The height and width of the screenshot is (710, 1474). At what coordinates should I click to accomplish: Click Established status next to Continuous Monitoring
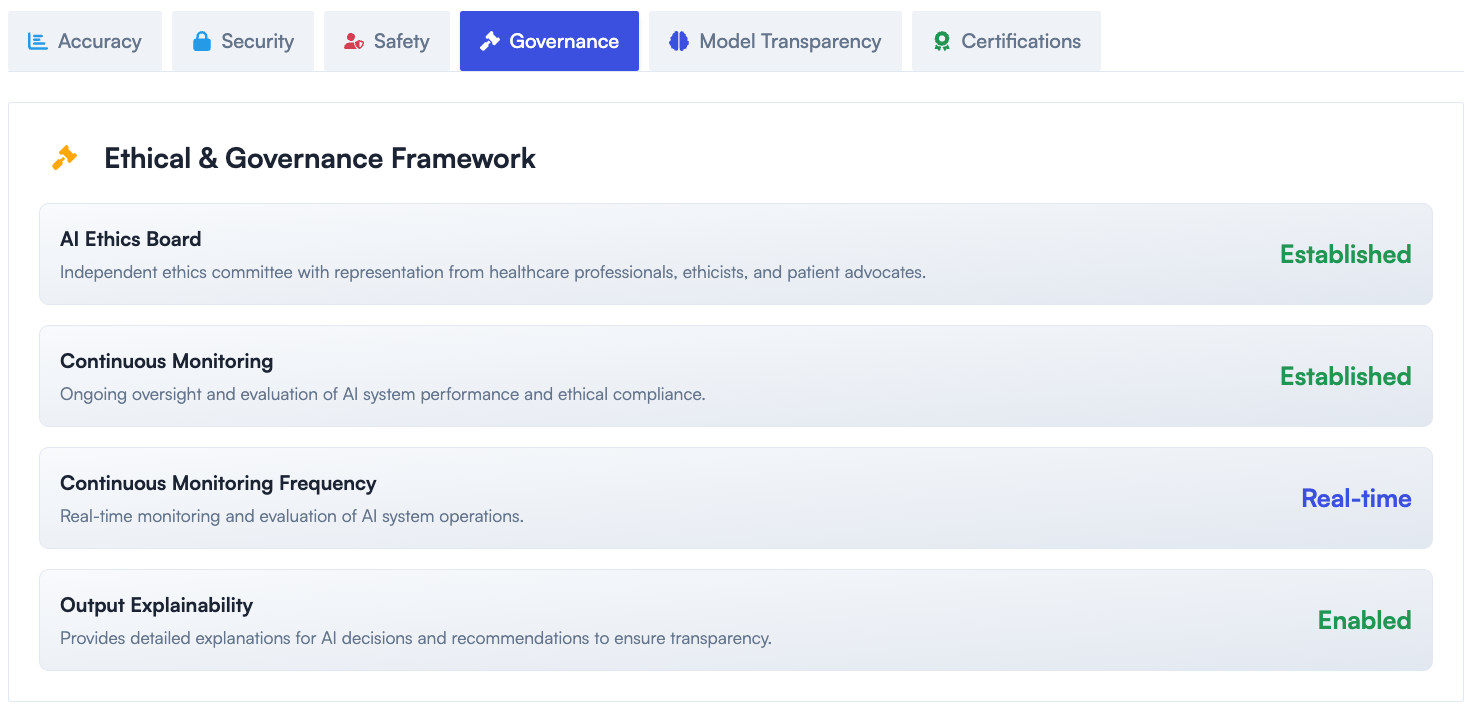[x=1345, y=376]
